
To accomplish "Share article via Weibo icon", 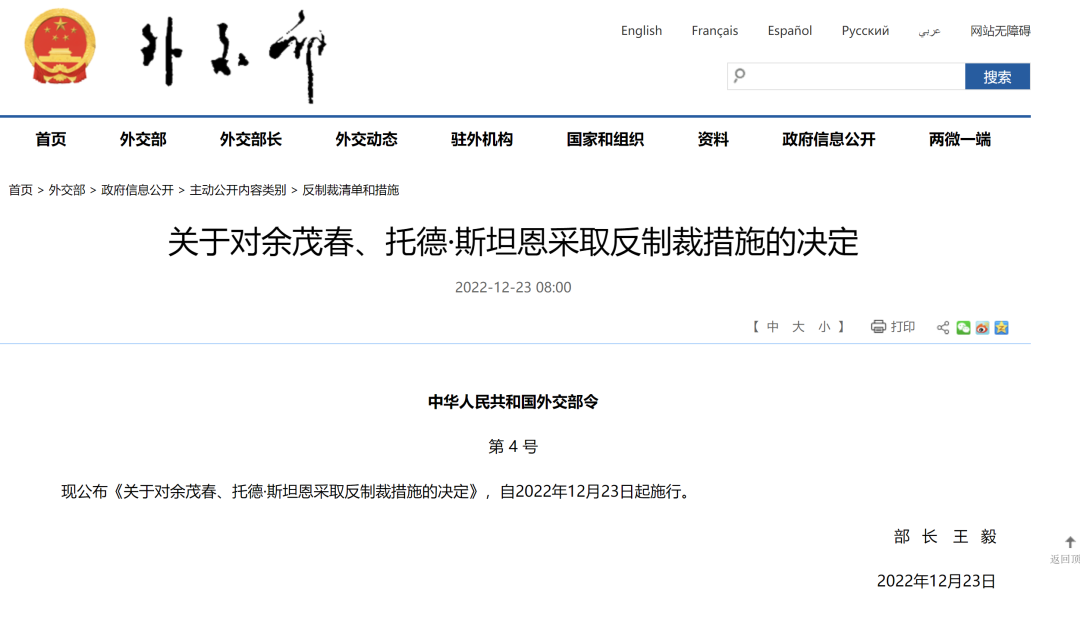I will tap(982, 328).
